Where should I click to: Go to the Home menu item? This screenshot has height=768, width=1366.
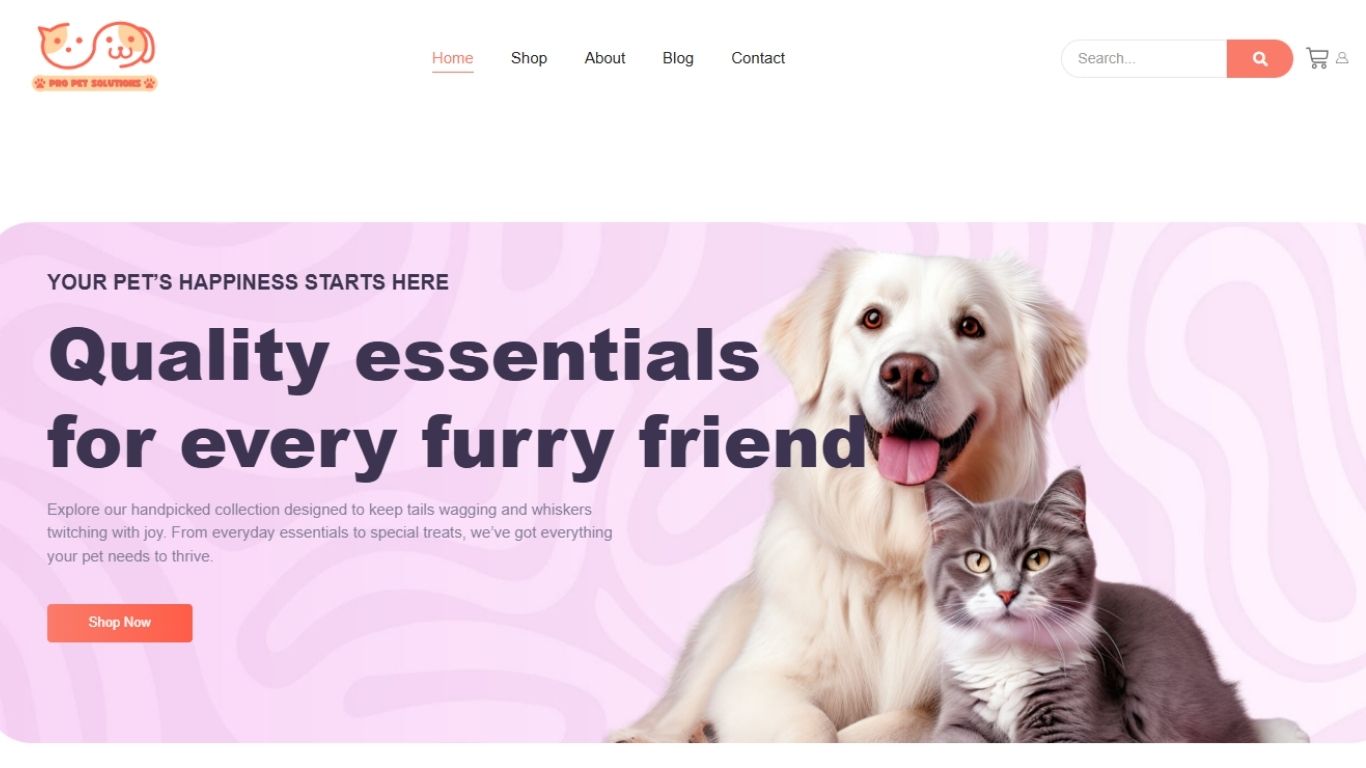(x=452, y=58)
